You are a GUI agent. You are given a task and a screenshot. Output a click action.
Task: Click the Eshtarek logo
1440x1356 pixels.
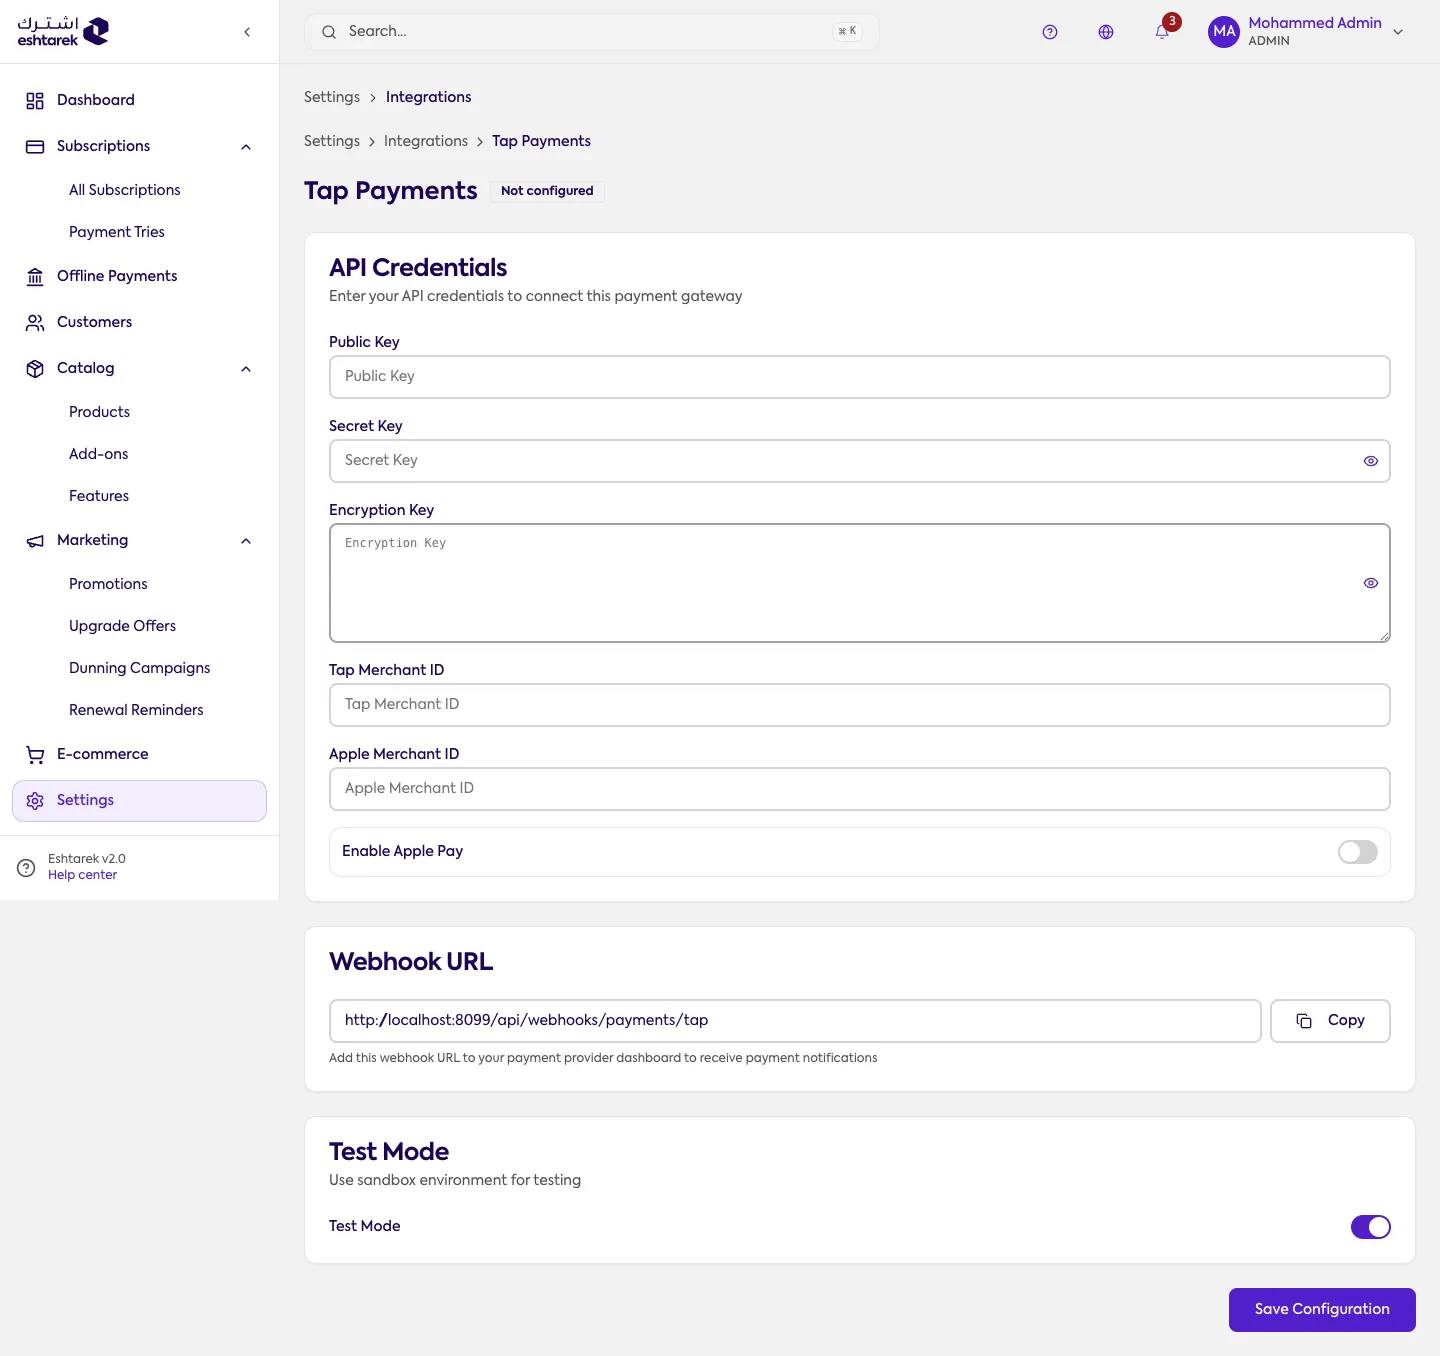point(63,31)
